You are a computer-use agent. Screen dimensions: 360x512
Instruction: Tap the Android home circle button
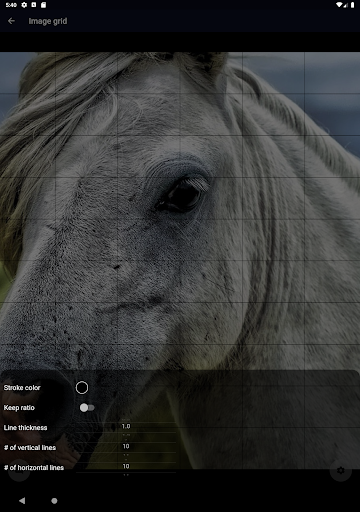coord(54,500)
